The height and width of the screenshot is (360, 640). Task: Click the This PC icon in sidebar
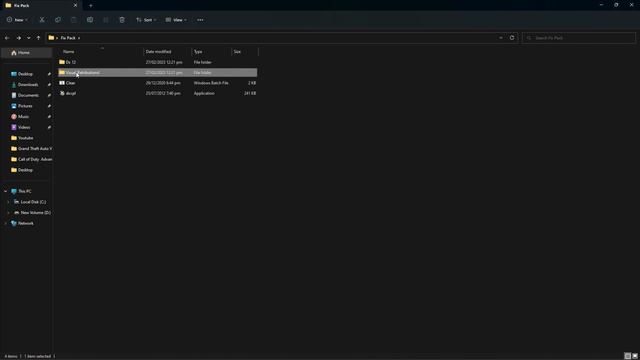14,191
